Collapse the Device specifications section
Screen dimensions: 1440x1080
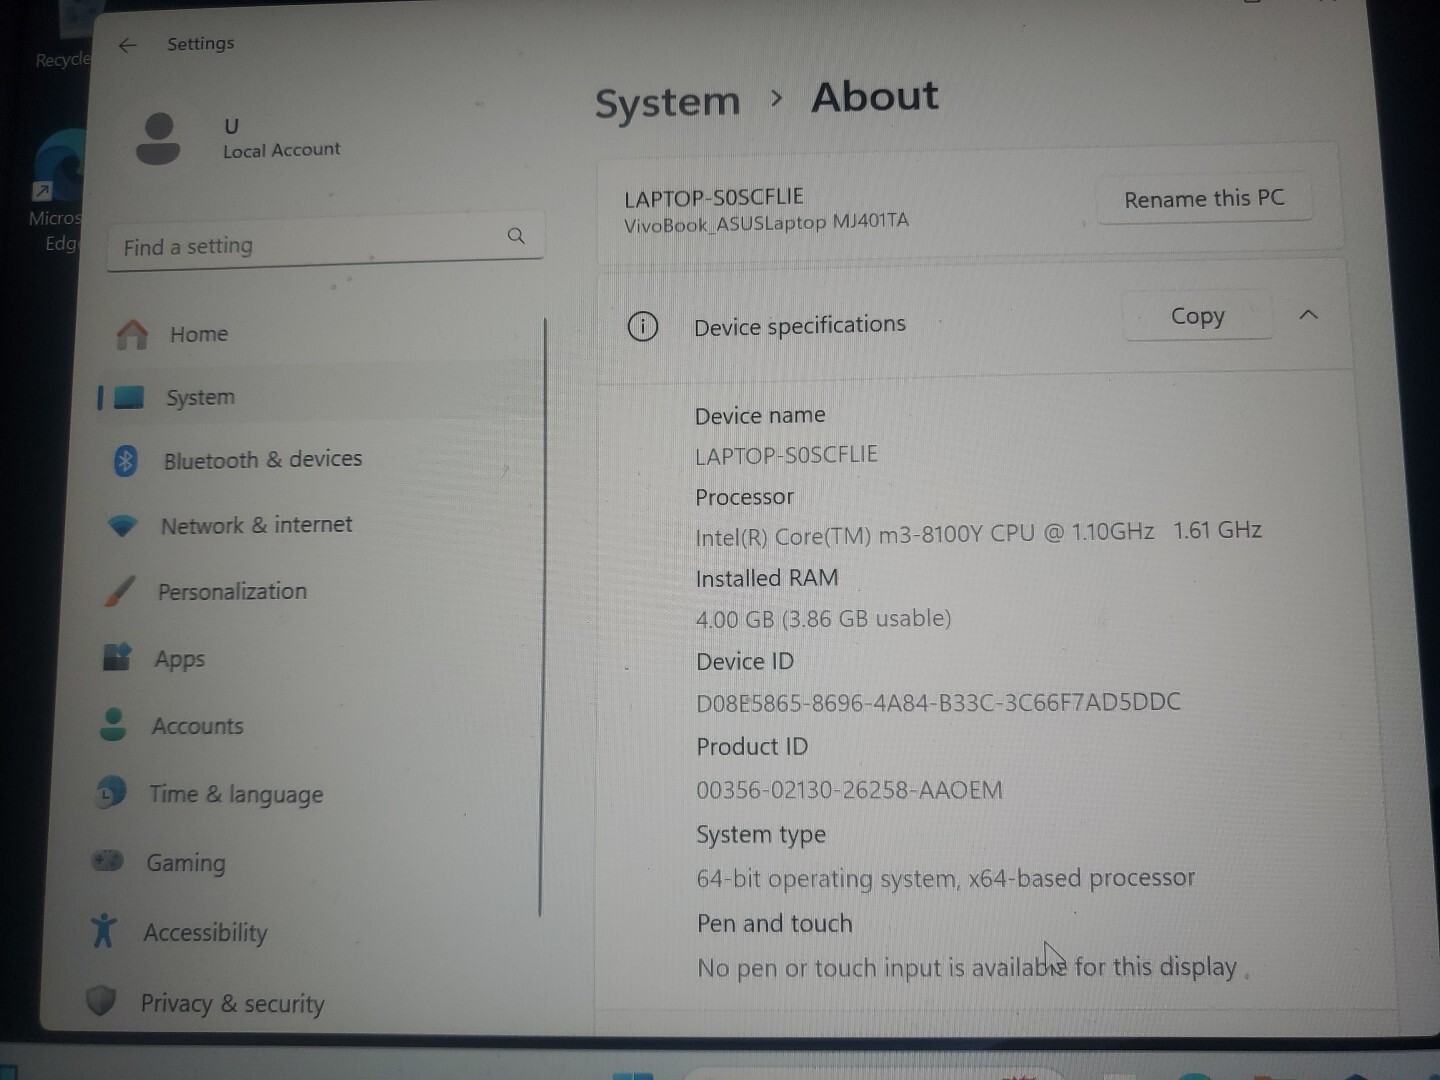[x=1308, y=314]
